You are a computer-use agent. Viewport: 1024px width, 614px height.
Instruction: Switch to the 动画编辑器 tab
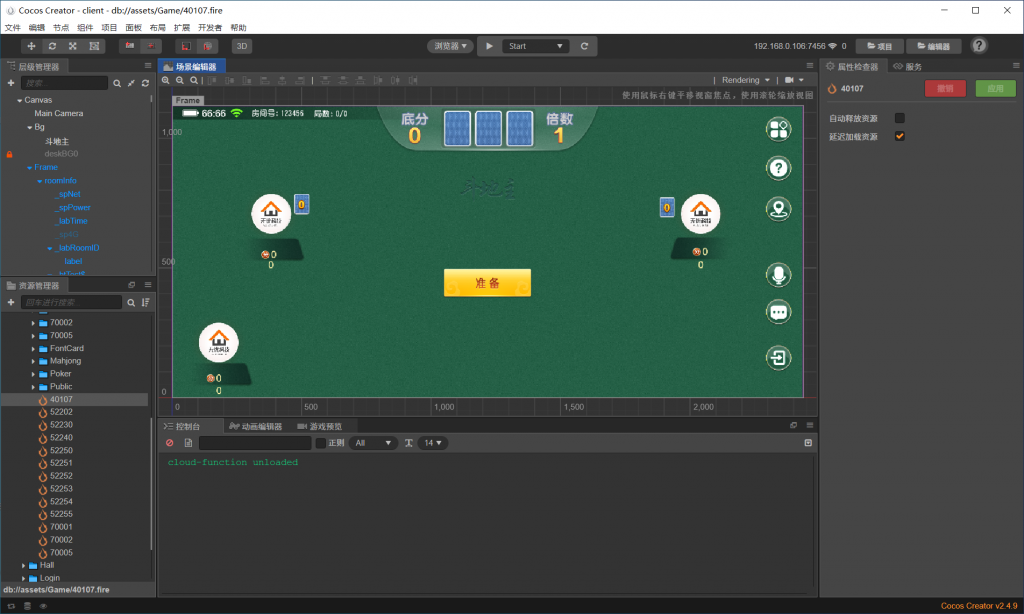click(256, 426)
